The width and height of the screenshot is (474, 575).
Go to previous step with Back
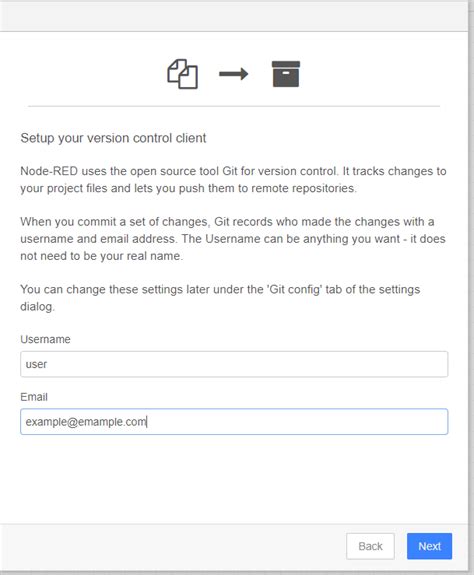pos(370,546)
